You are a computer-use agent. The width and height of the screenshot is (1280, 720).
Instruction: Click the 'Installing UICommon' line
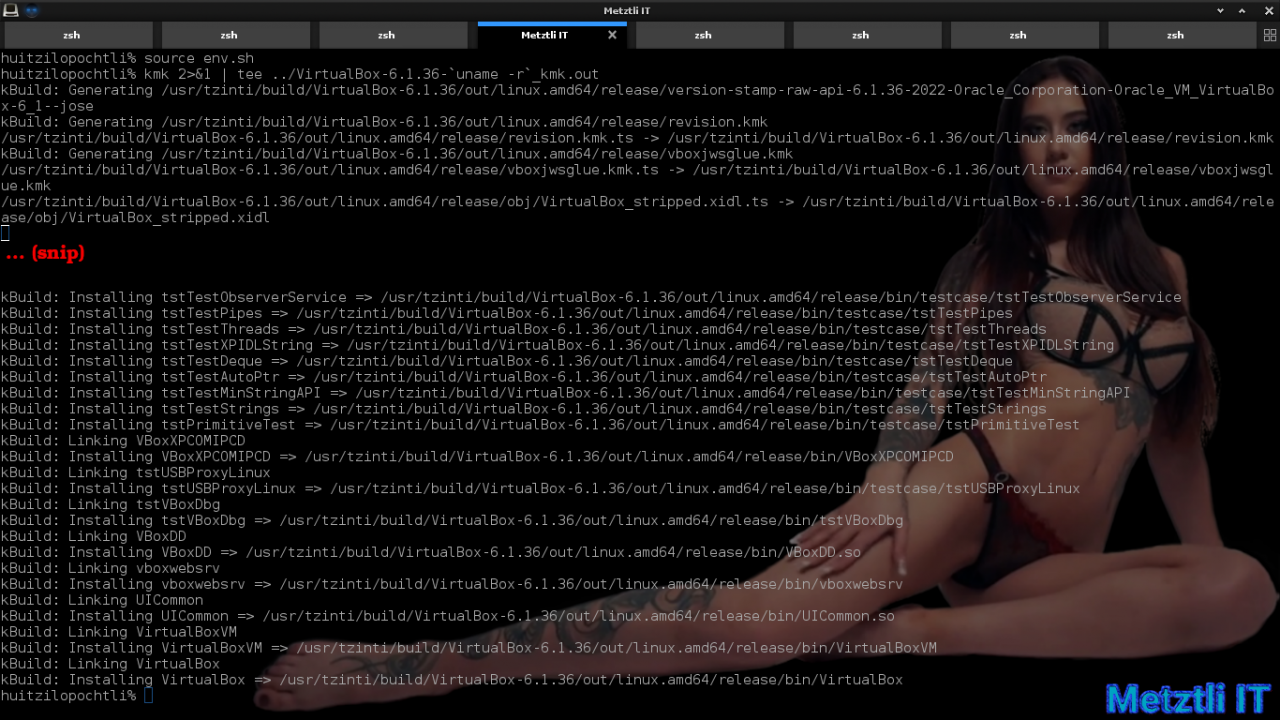click(x=448, y=616)
